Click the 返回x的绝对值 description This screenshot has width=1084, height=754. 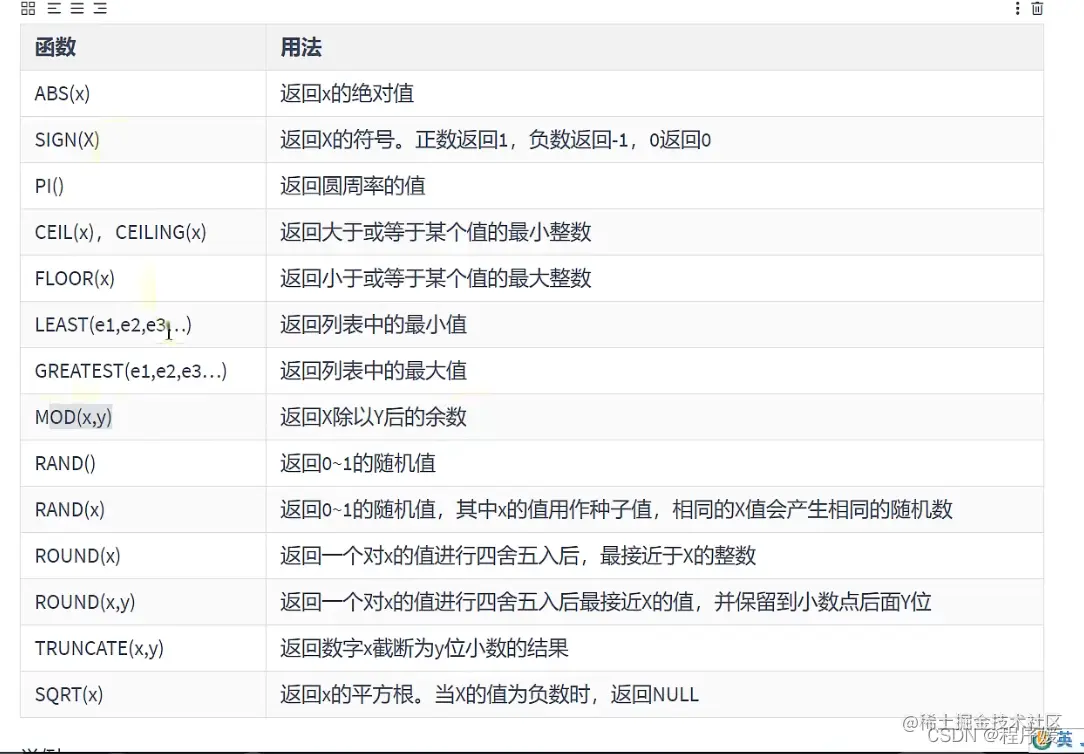347,93
